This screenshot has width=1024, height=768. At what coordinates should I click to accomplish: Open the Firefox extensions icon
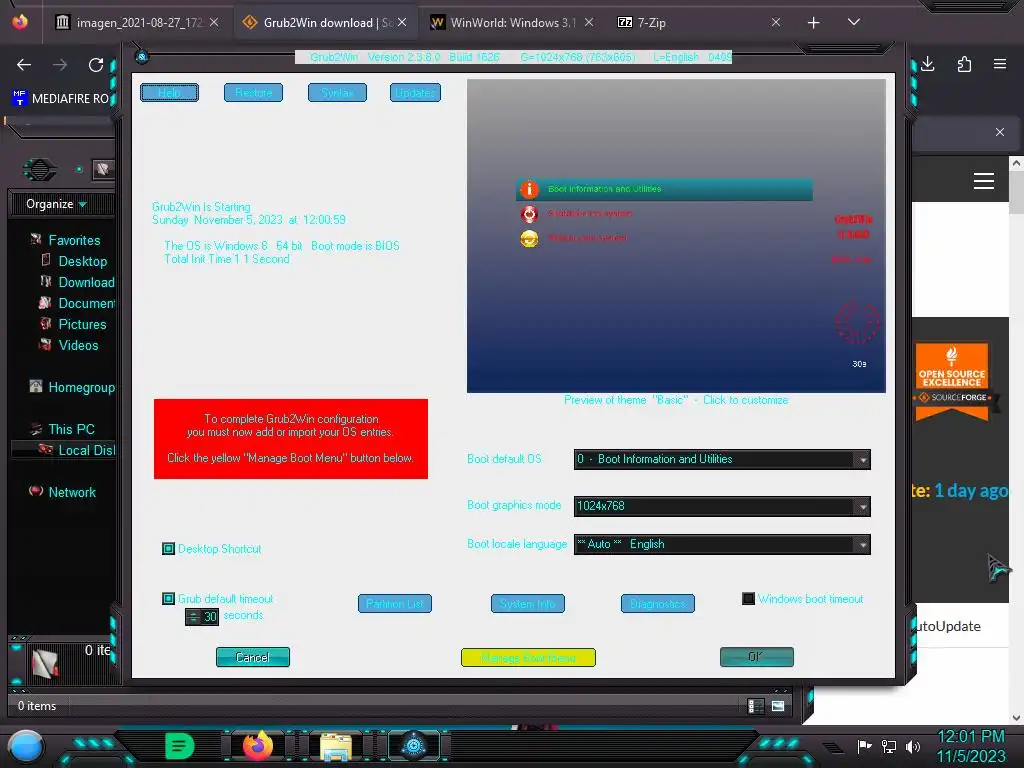click(964, 64)
